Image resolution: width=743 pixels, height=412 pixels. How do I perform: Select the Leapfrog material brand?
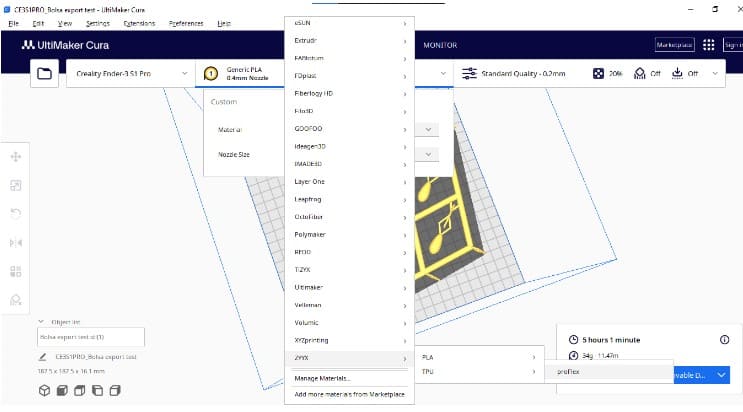(349, 199)
